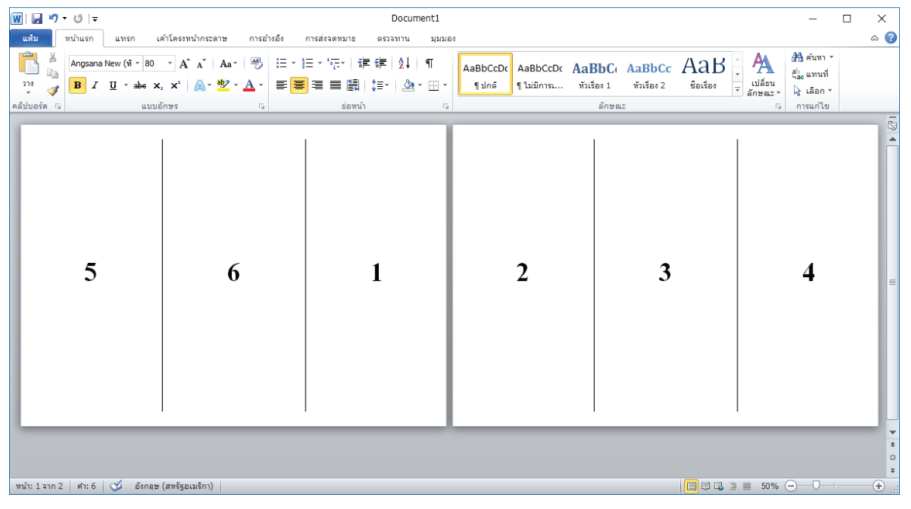911x509 pixels.
Task: Click the zoom slider handle
Action: pos(816,486)
